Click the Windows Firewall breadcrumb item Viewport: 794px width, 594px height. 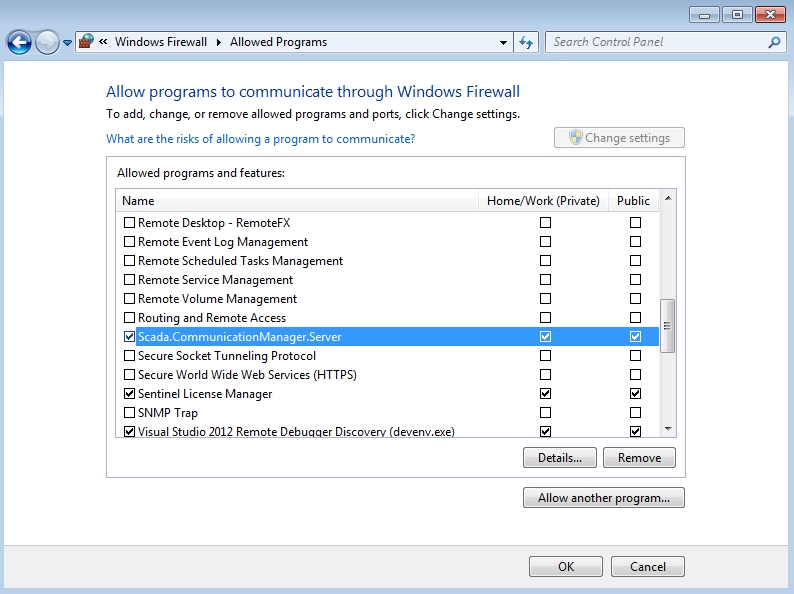pos(161,42)
